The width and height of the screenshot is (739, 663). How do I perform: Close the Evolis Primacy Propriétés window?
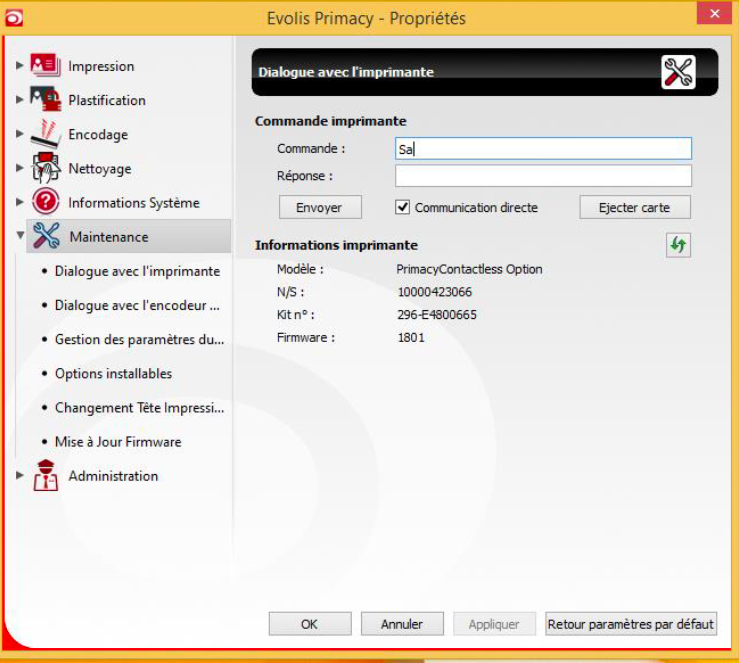(714, 13)
